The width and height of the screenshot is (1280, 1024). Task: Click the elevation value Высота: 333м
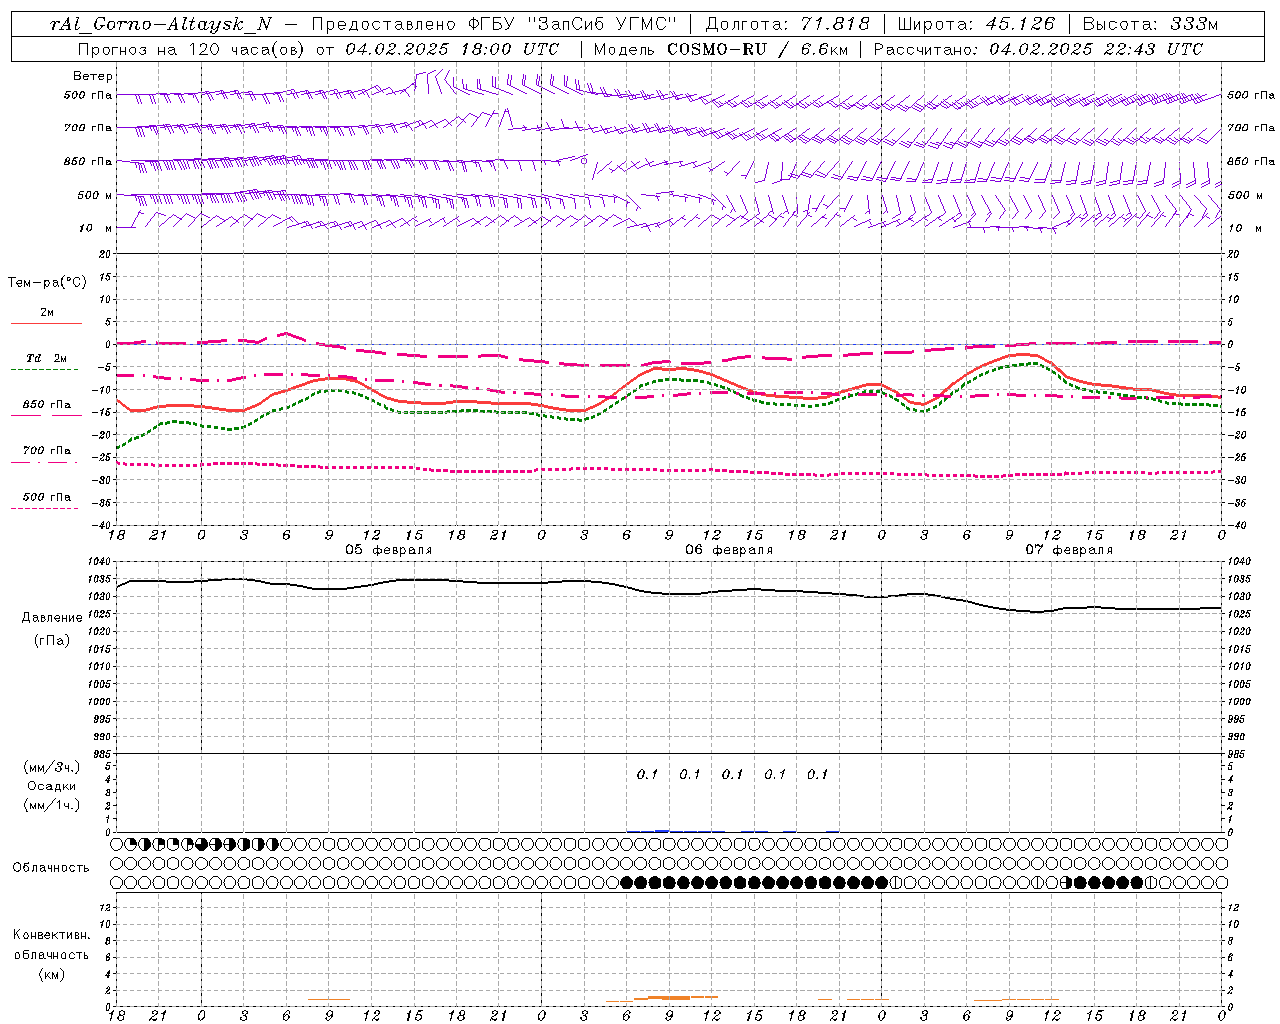pos(1151,25)
